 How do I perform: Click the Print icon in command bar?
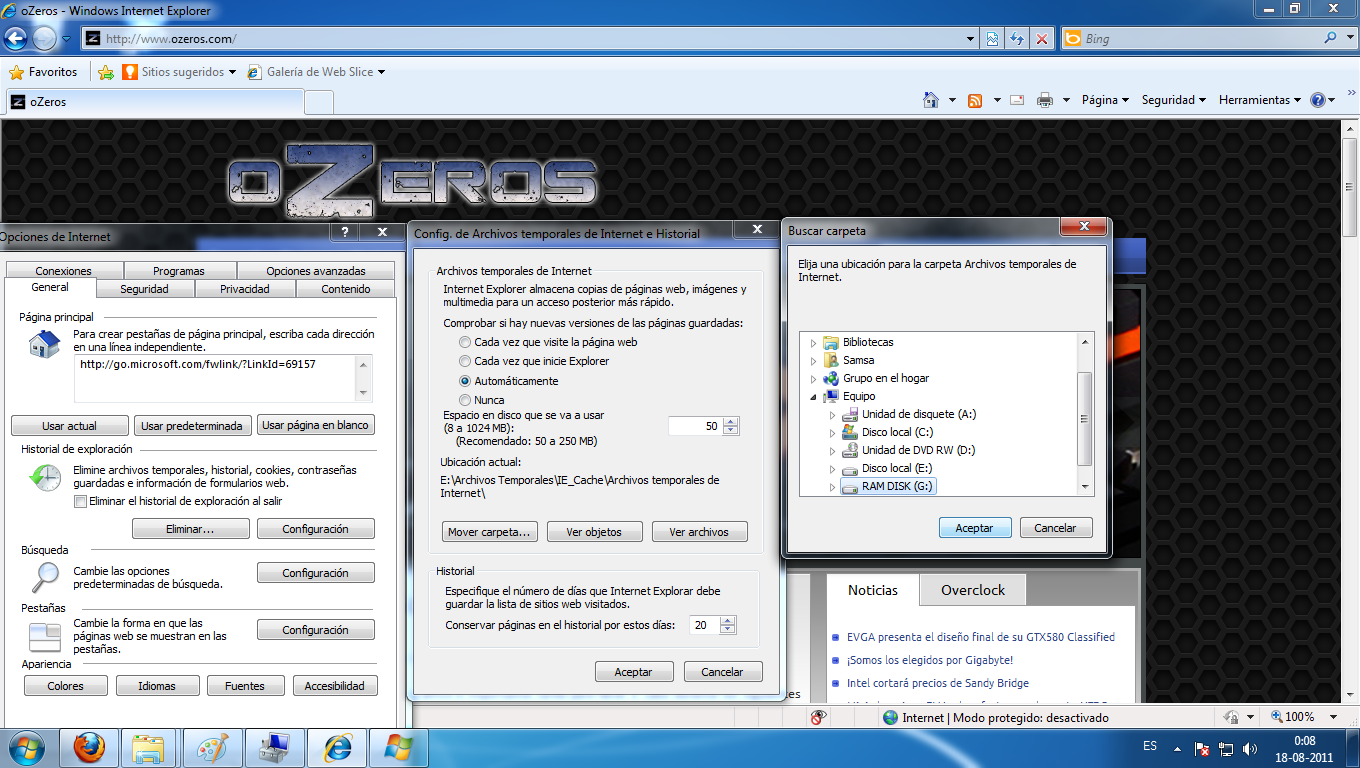pos(1045,100)
